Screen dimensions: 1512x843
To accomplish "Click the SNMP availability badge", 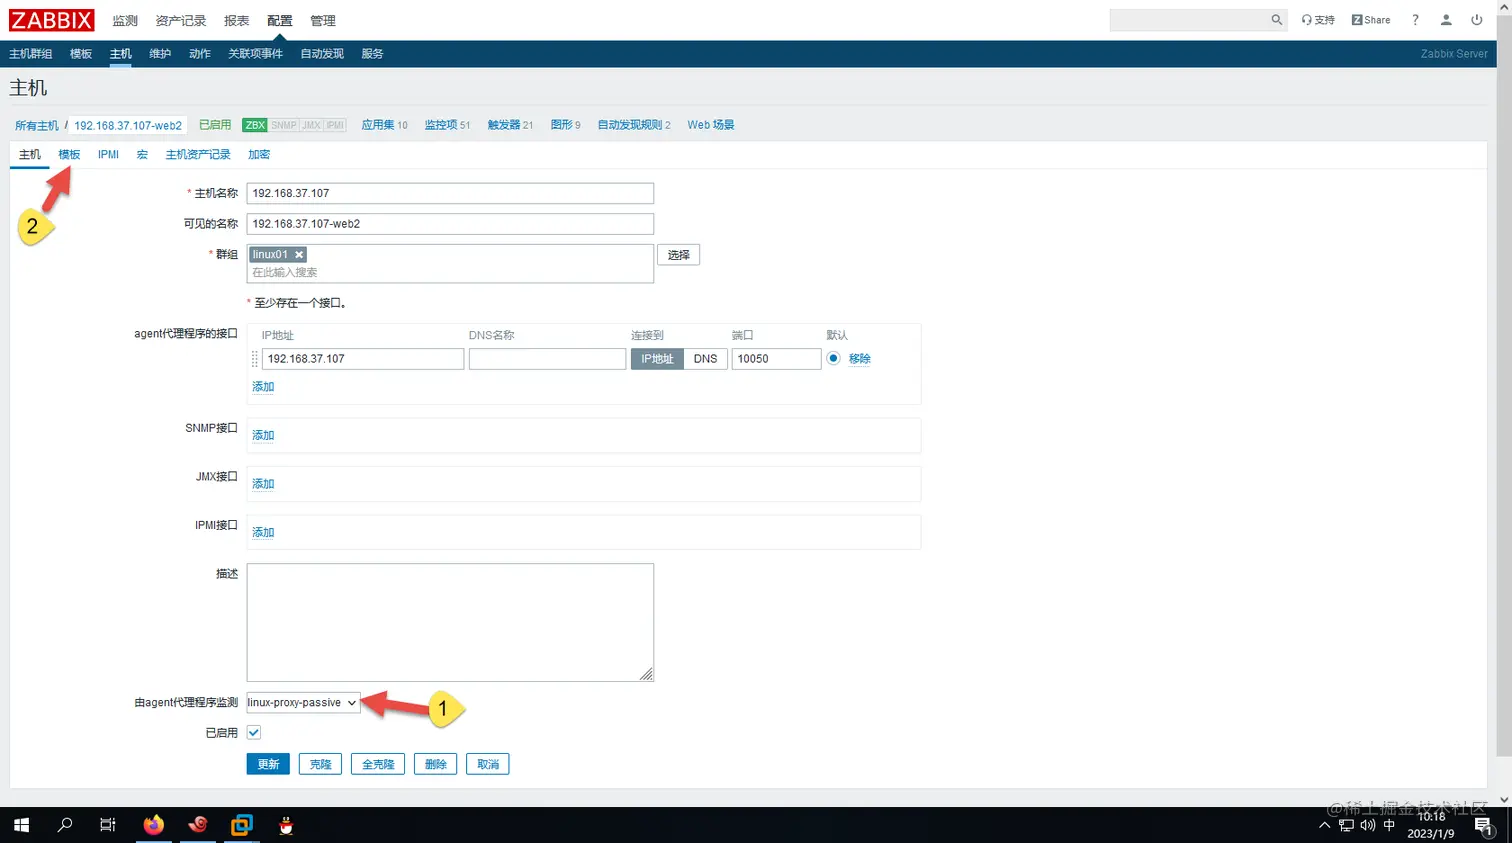I will coord(284,125).
